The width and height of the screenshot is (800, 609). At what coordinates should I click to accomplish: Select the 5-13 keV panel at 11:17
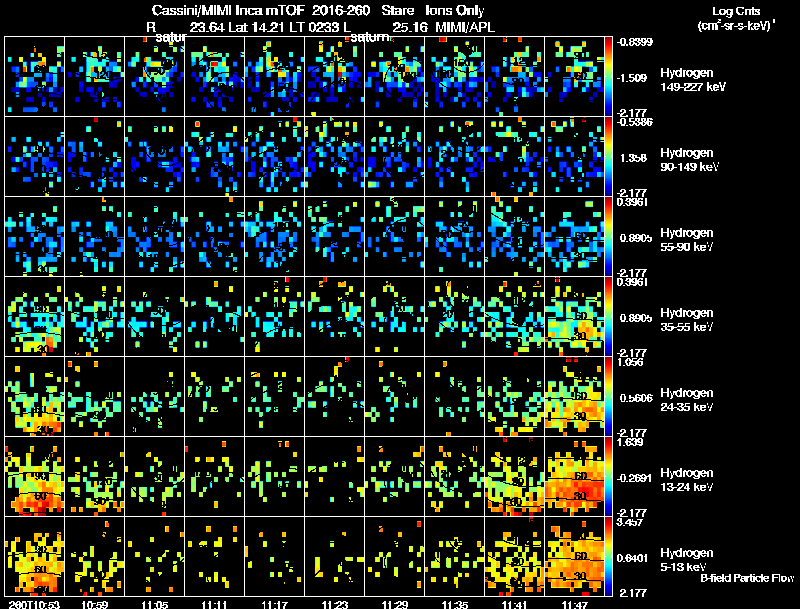274,556
